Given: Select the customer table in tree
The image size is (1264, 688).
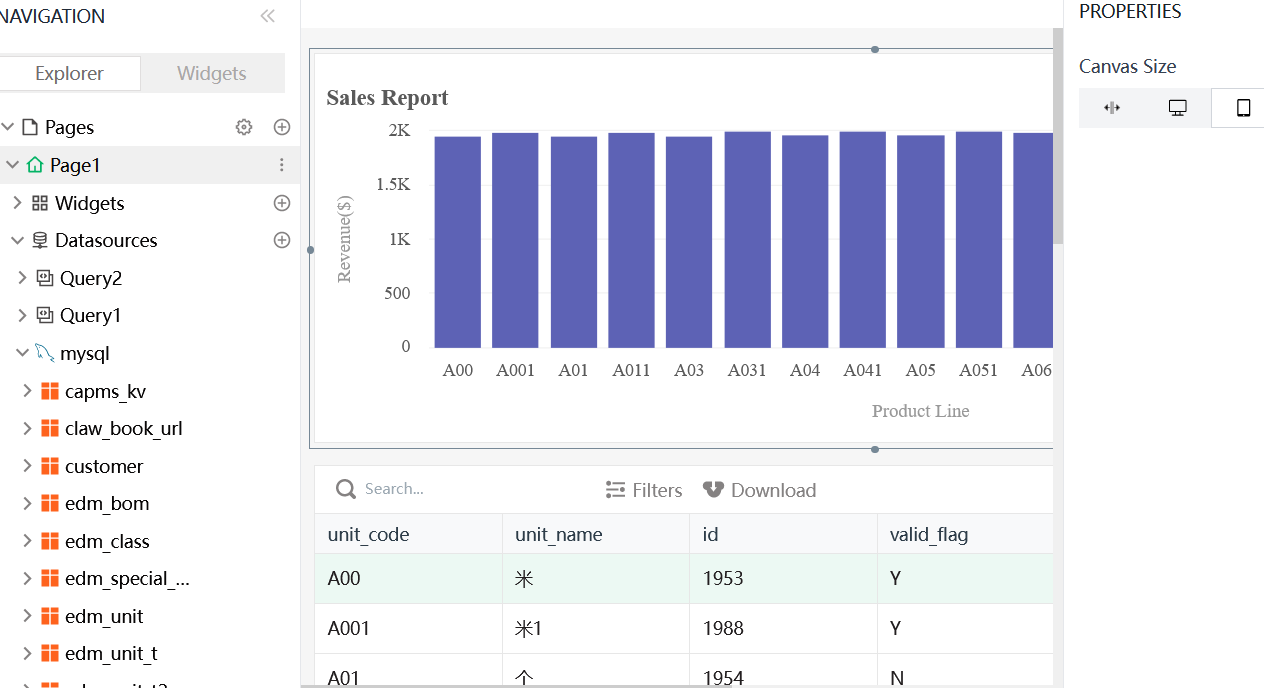Looking at the screenshot, I should coord(103,466).
